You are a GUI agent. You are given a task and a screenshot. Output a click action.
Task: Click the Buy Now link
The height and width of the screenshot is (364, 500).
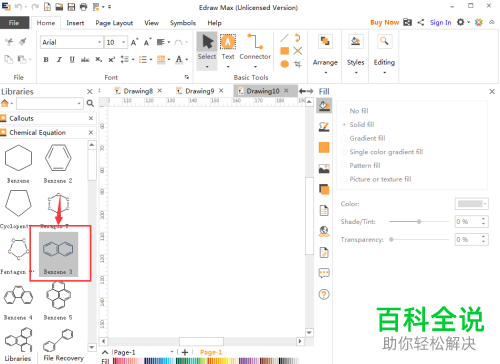pos(384,22)
